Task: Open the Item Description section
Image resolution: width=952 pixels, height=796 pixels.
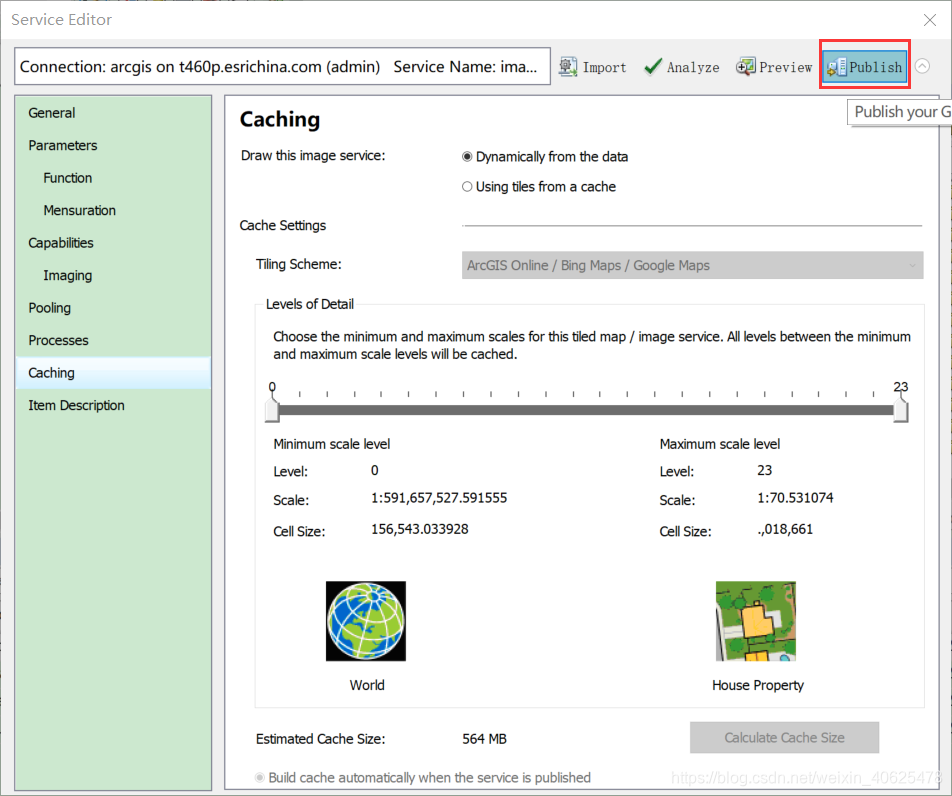Action: click(113, 405)
